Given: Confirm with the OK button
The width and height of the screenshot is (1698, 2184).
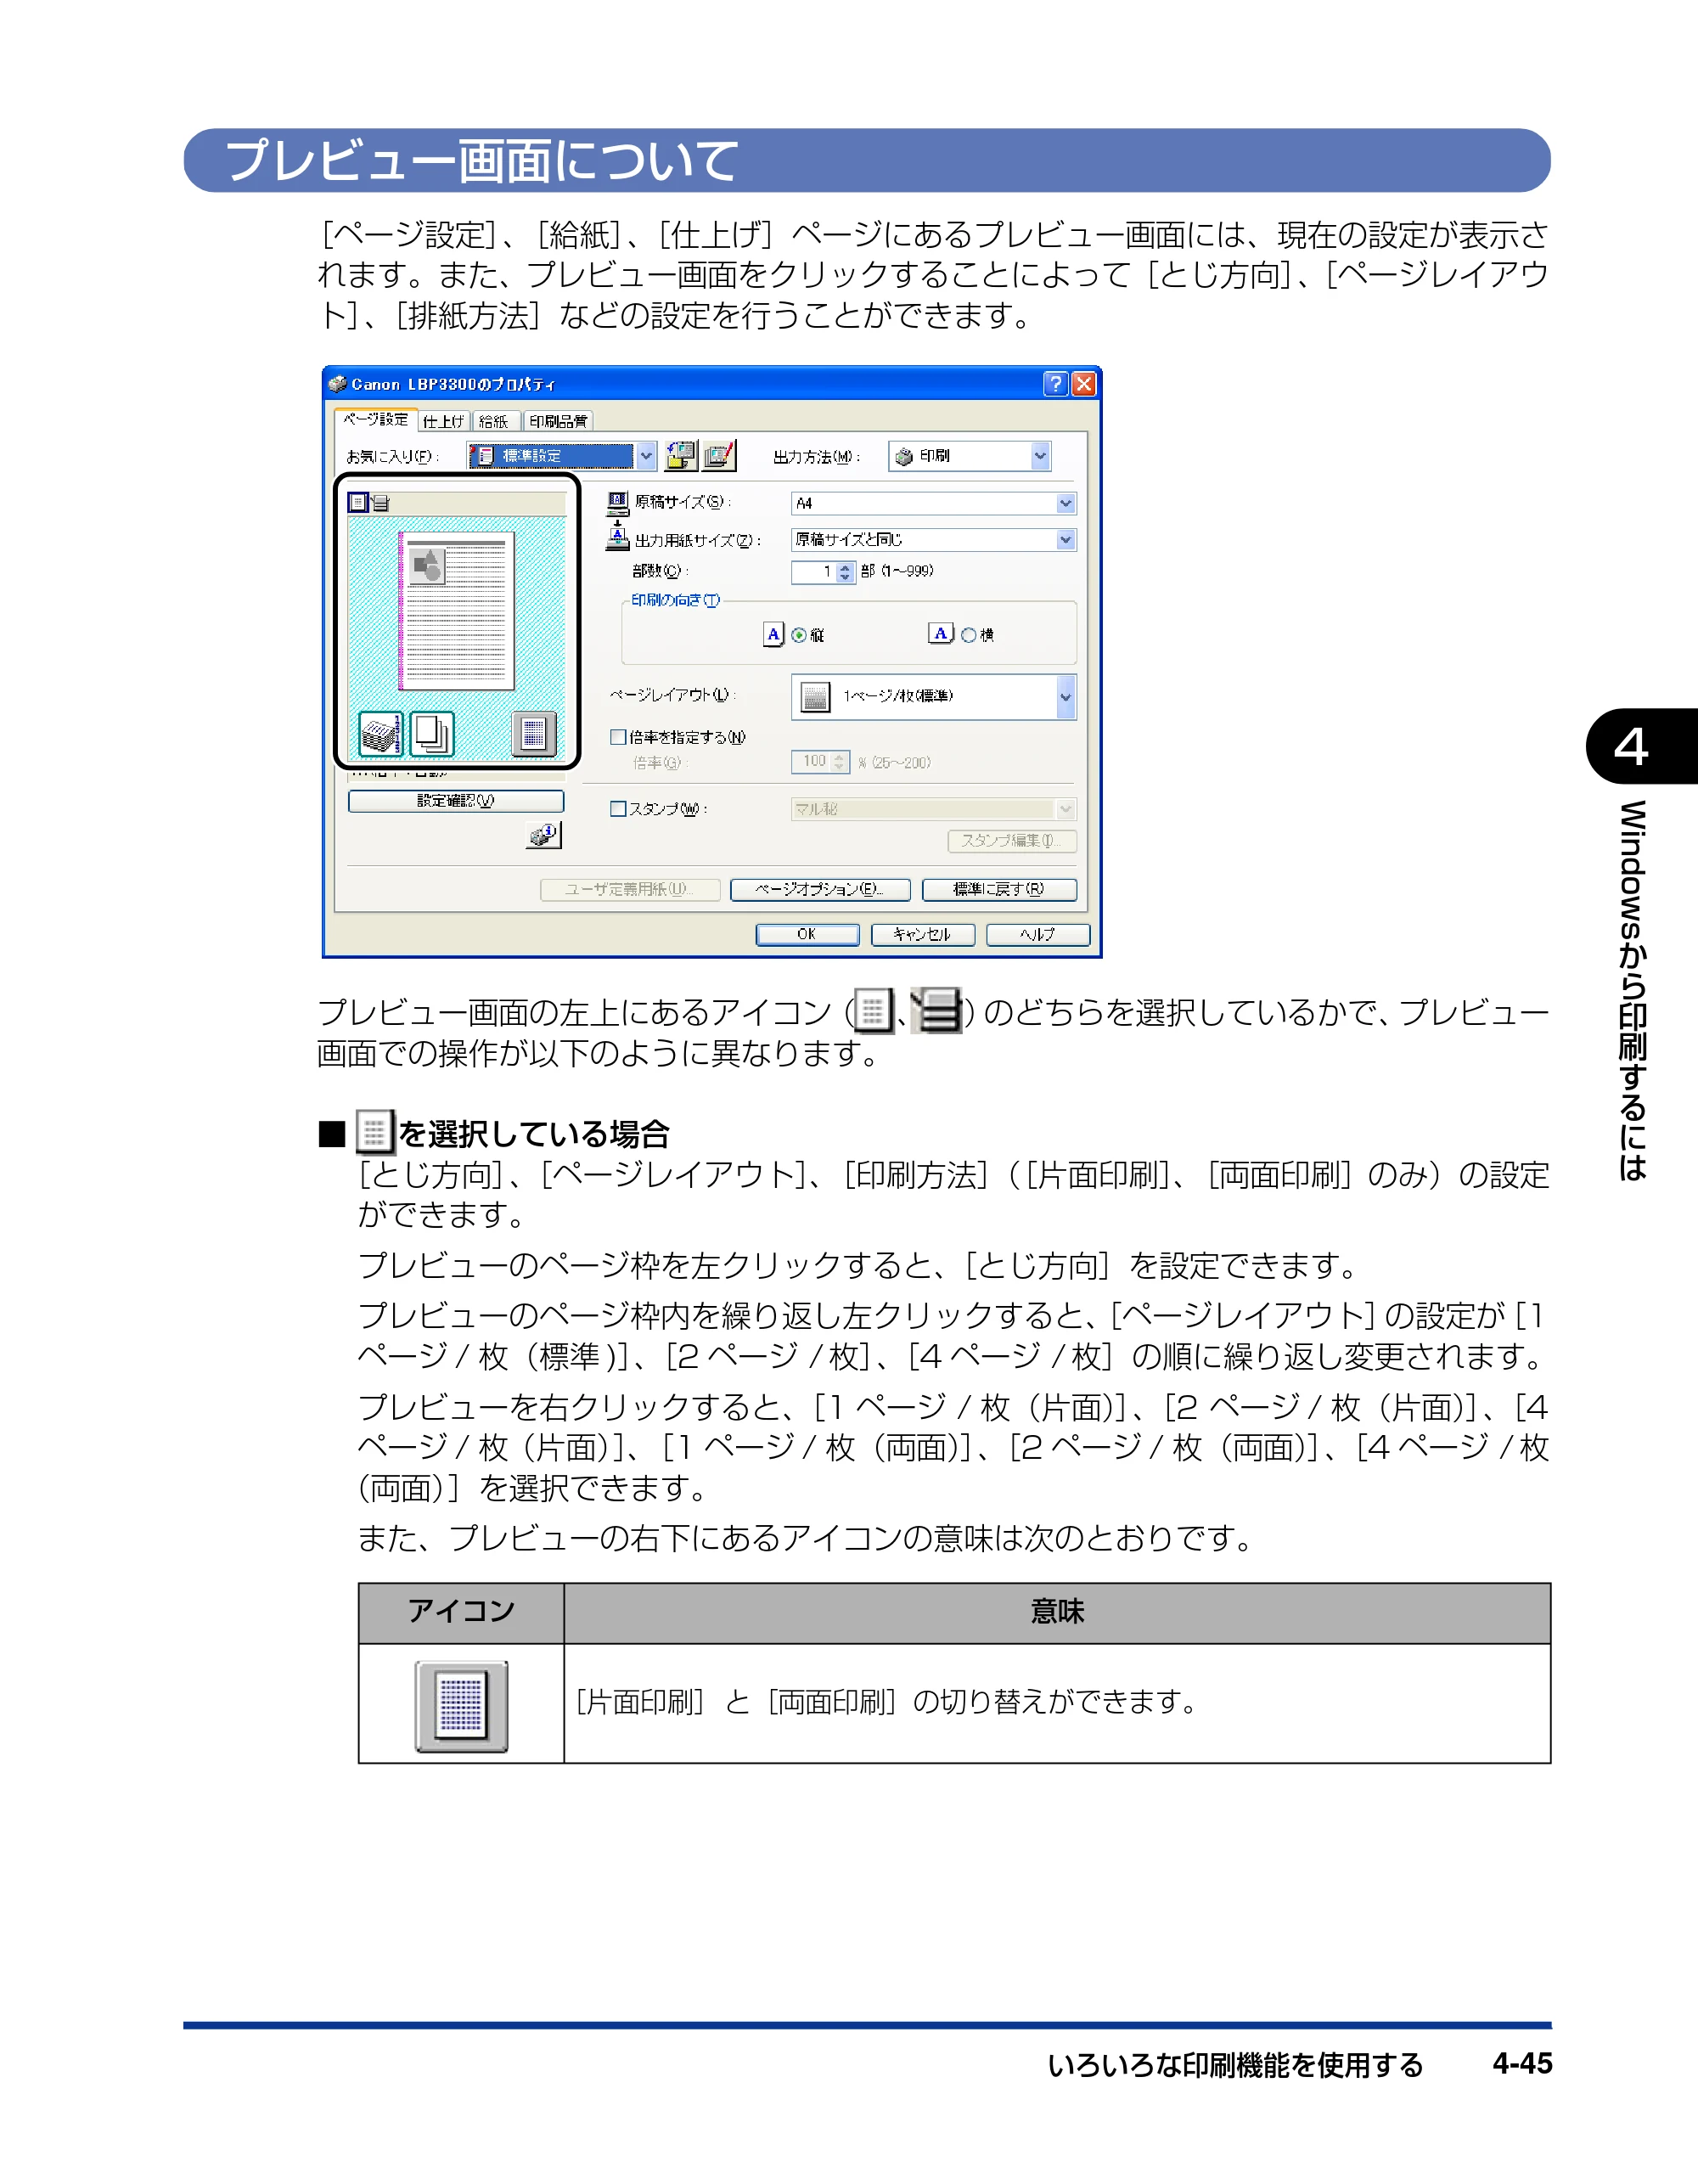Looking at the screenshot, I should [x=807, y=934].
